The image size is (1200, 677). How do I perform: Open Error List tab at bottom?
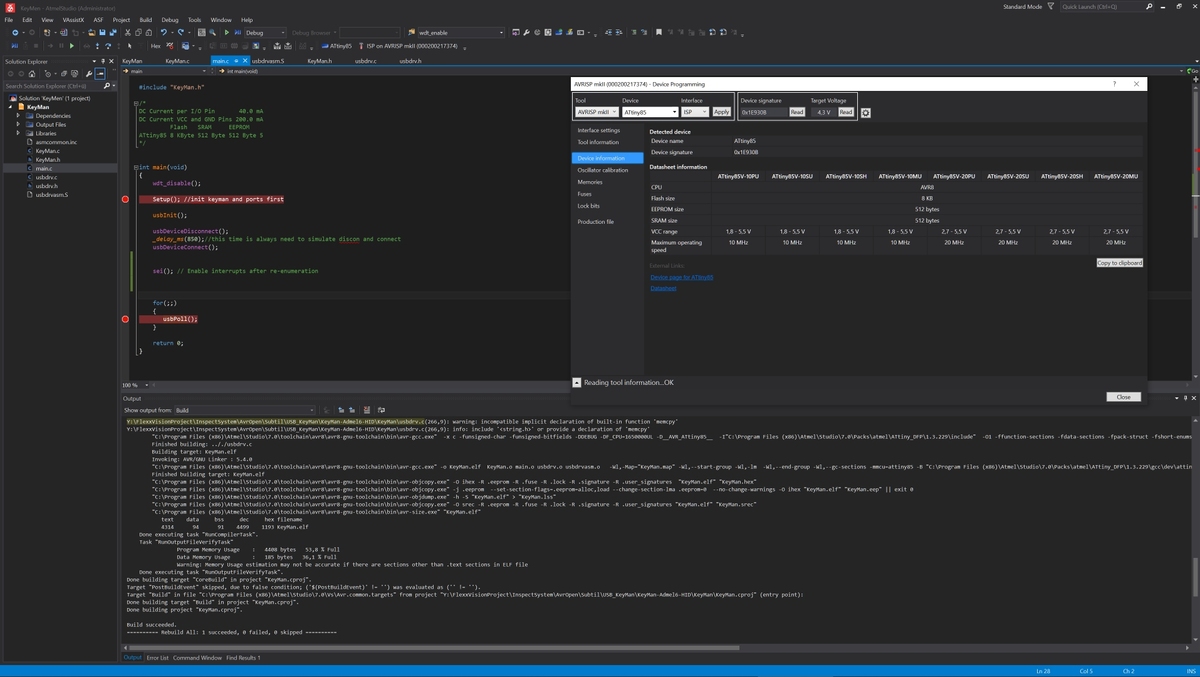point(158,658)
